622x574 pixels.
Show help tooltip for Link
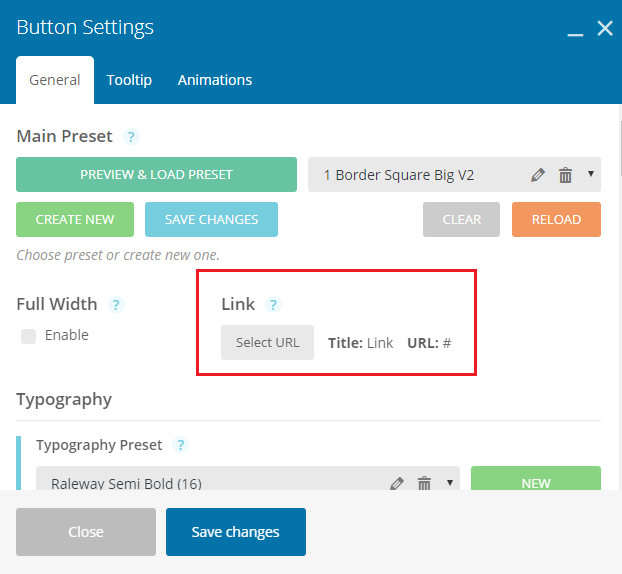tap(273, 305)
